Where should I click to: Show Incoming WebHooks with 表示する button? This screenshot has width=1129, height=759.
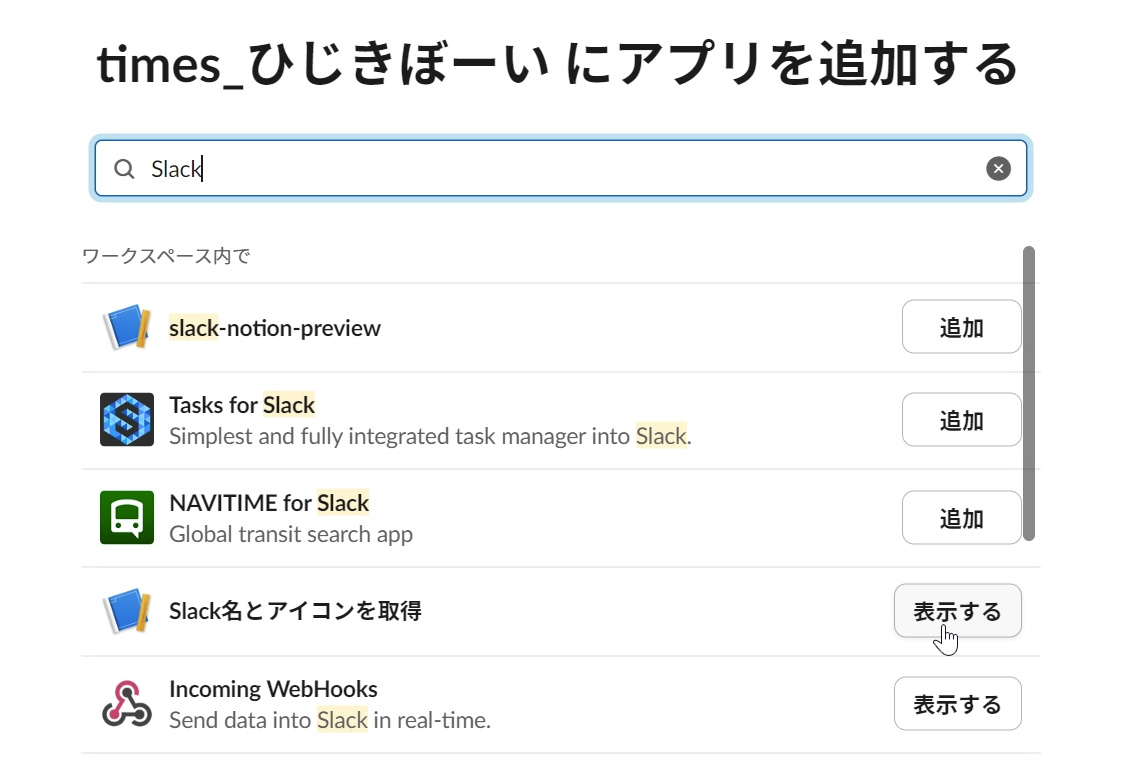957,704
